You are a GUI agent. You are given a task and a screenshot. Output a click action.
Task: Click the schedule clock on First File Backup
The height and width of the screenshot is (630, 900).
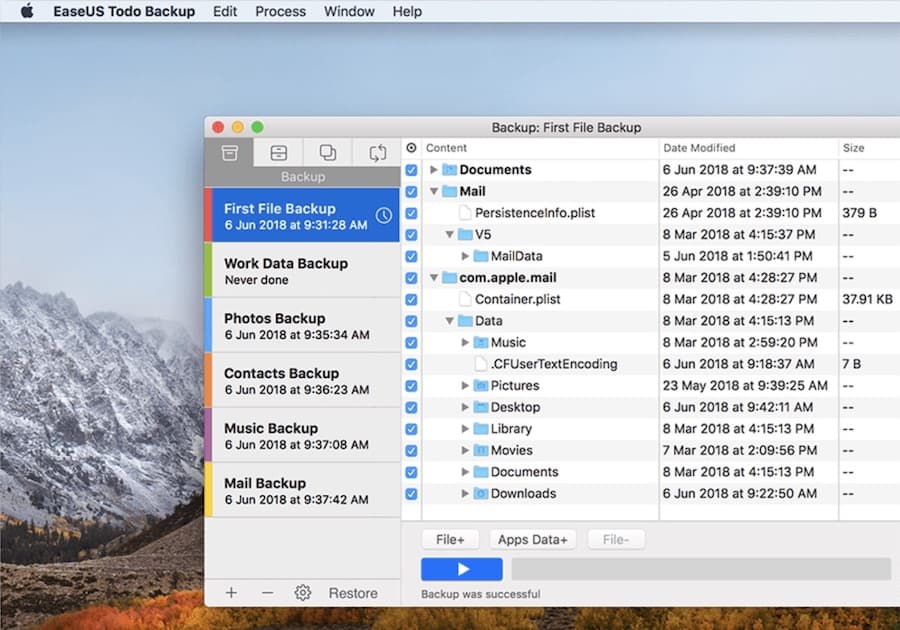tap(383, 214)
